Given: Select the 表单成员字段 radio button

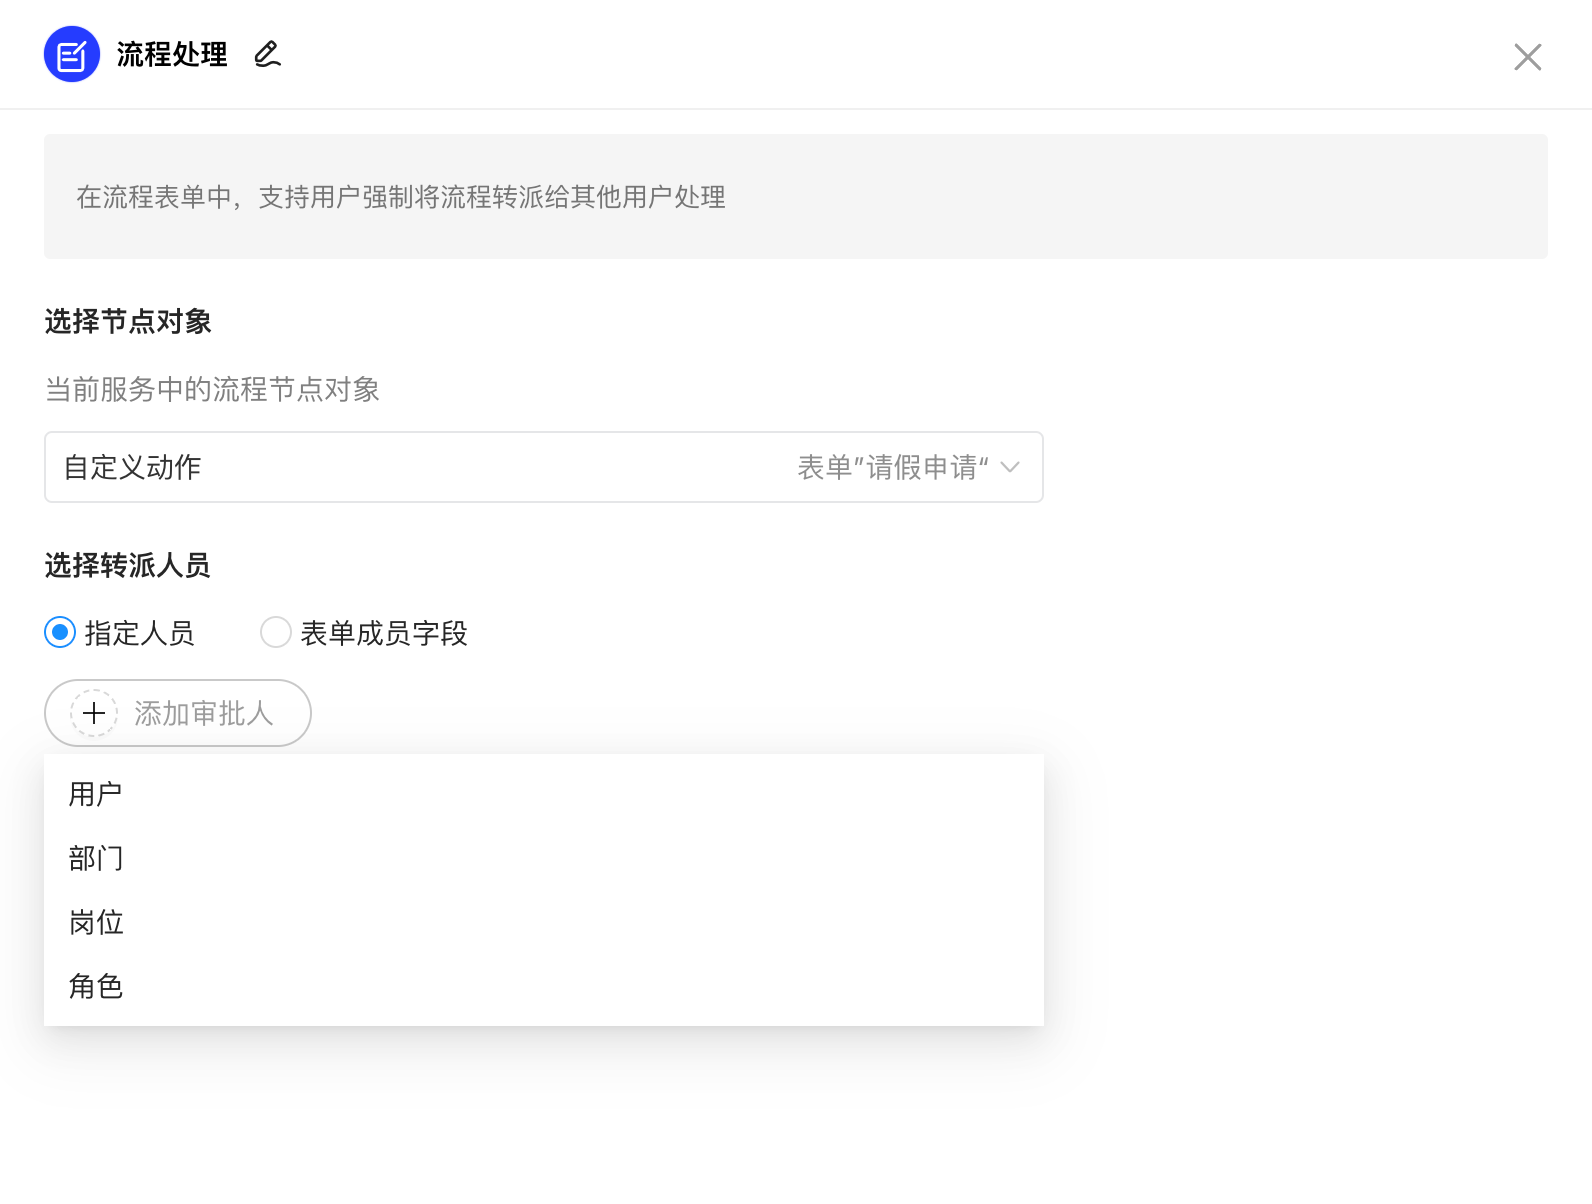Looking at the screenshot, I should 276,632.
